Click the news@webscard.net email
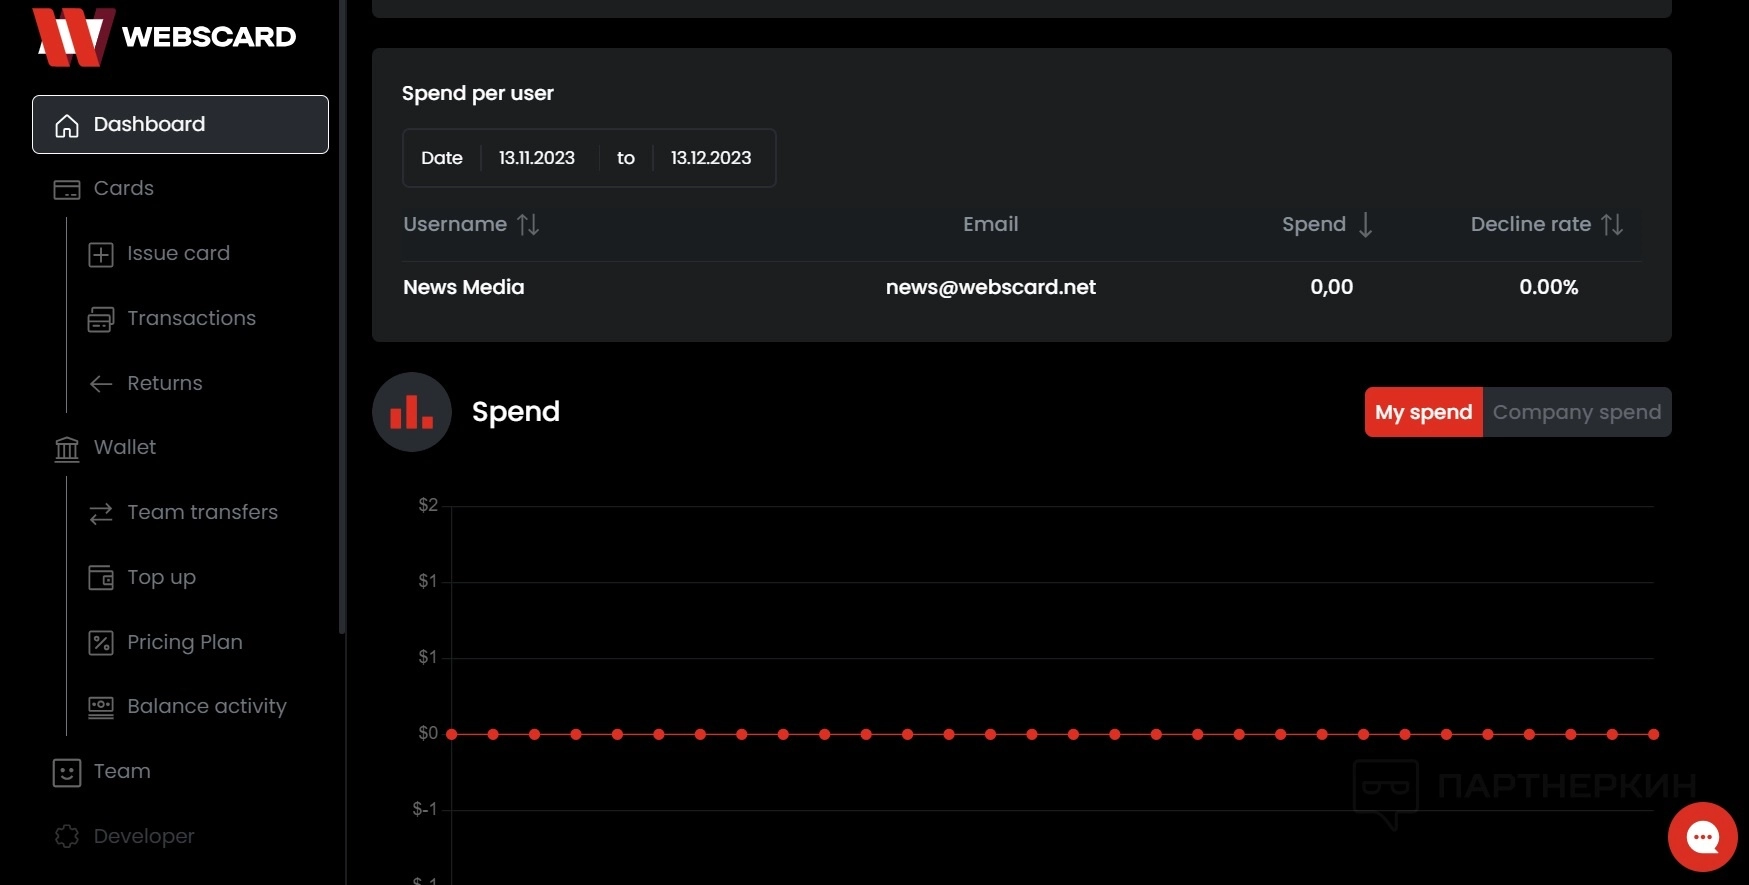 (990, 288)
